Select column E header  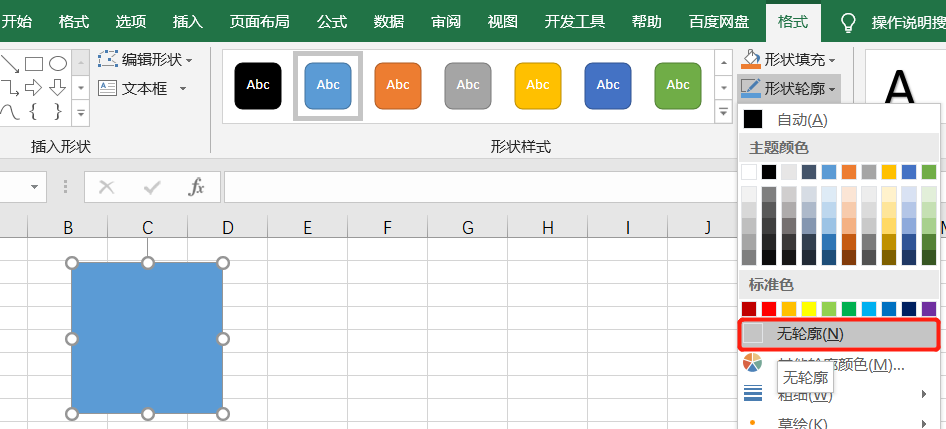[307, 228]
